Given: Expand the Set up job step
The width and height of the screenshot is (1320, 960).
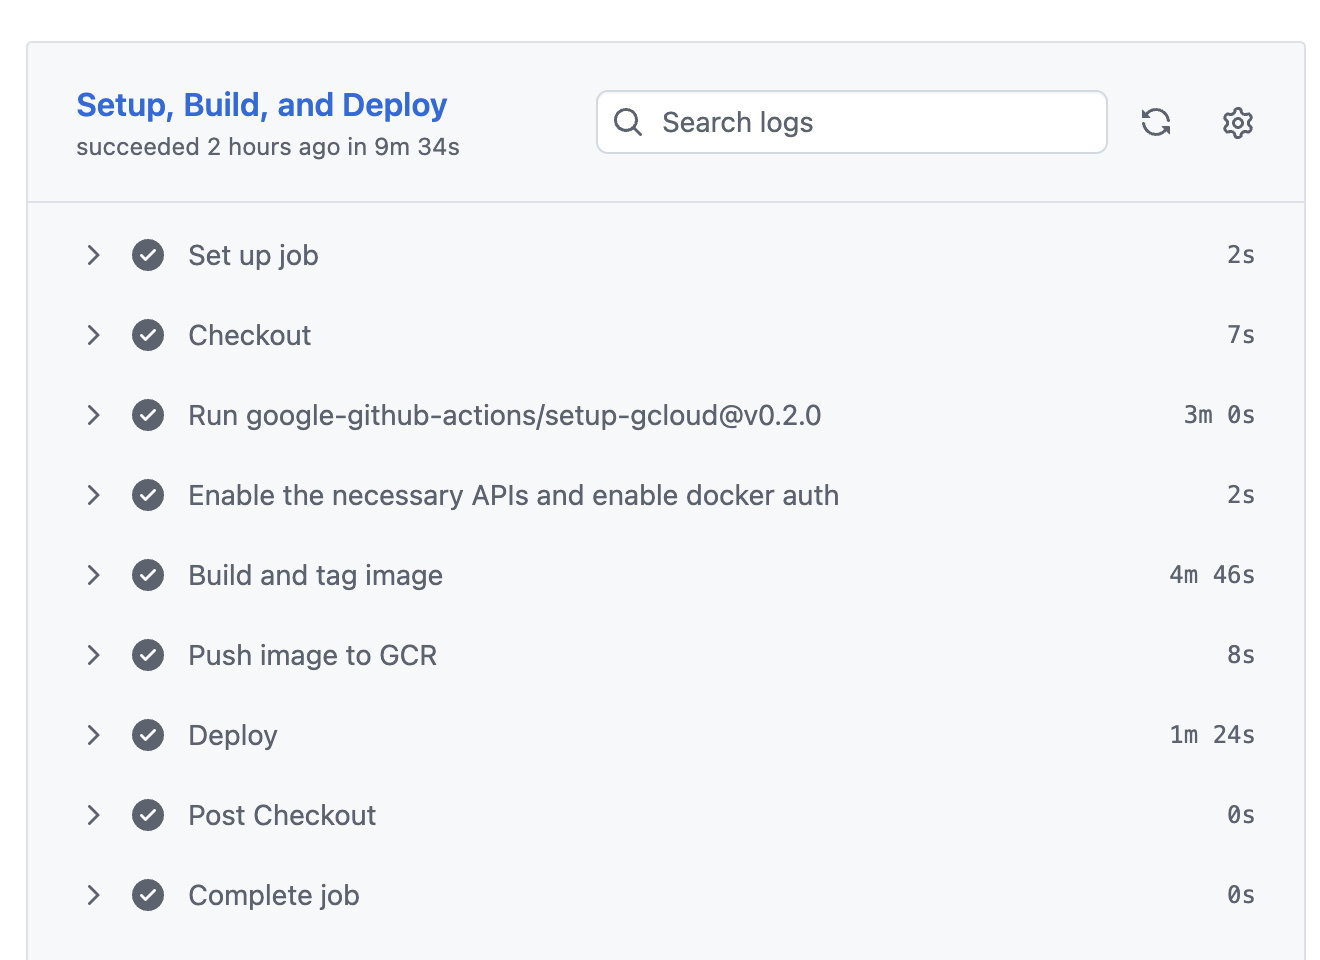Looking at the screenshot, I should click(93, 255).
